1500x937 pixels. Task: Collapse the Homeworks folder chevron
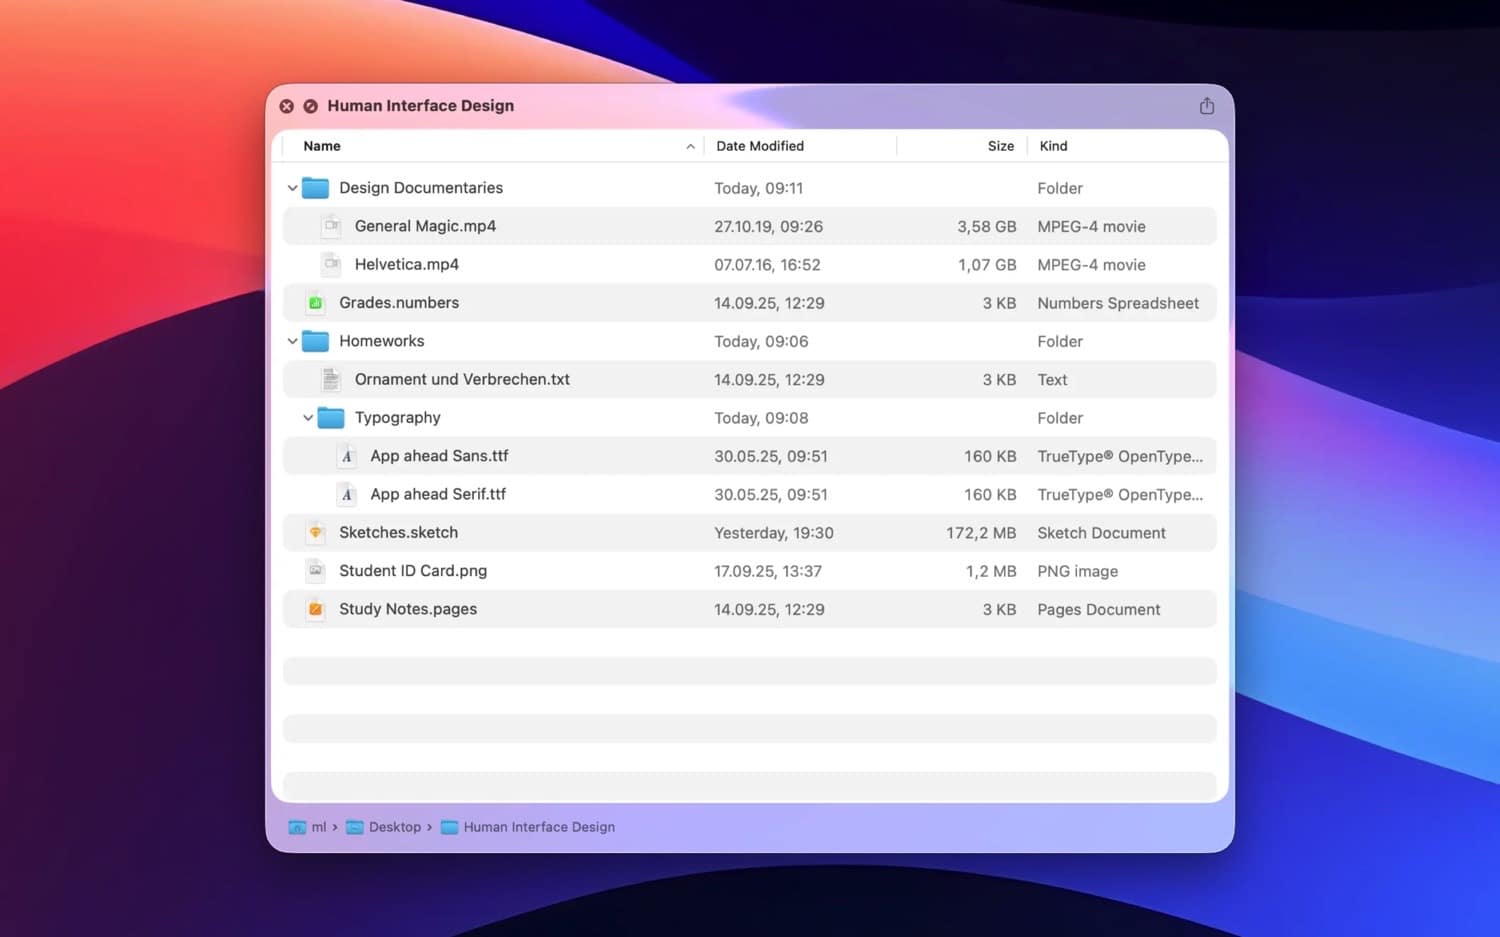pos(292,341)
